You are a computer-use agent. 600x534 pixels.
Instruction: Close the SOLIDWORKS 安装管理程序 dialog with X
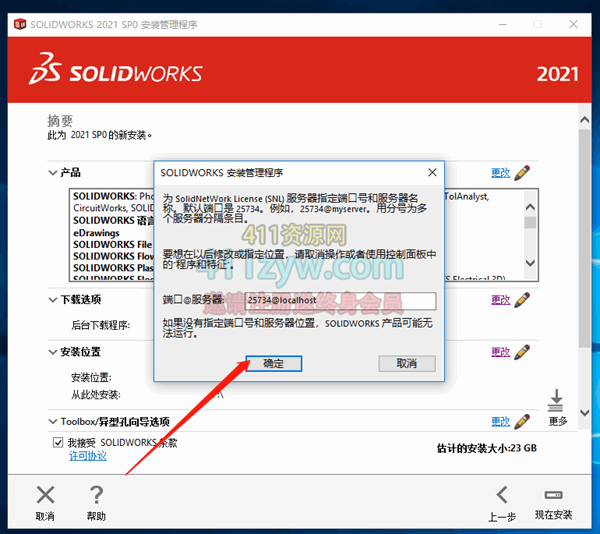(x=431, y=172)
